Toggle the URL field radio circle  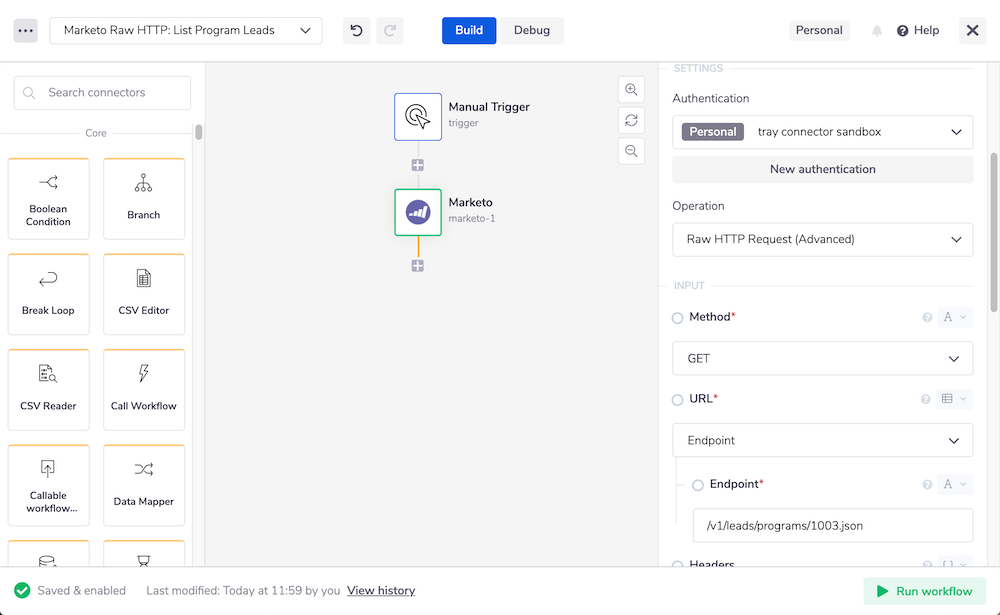677,400
